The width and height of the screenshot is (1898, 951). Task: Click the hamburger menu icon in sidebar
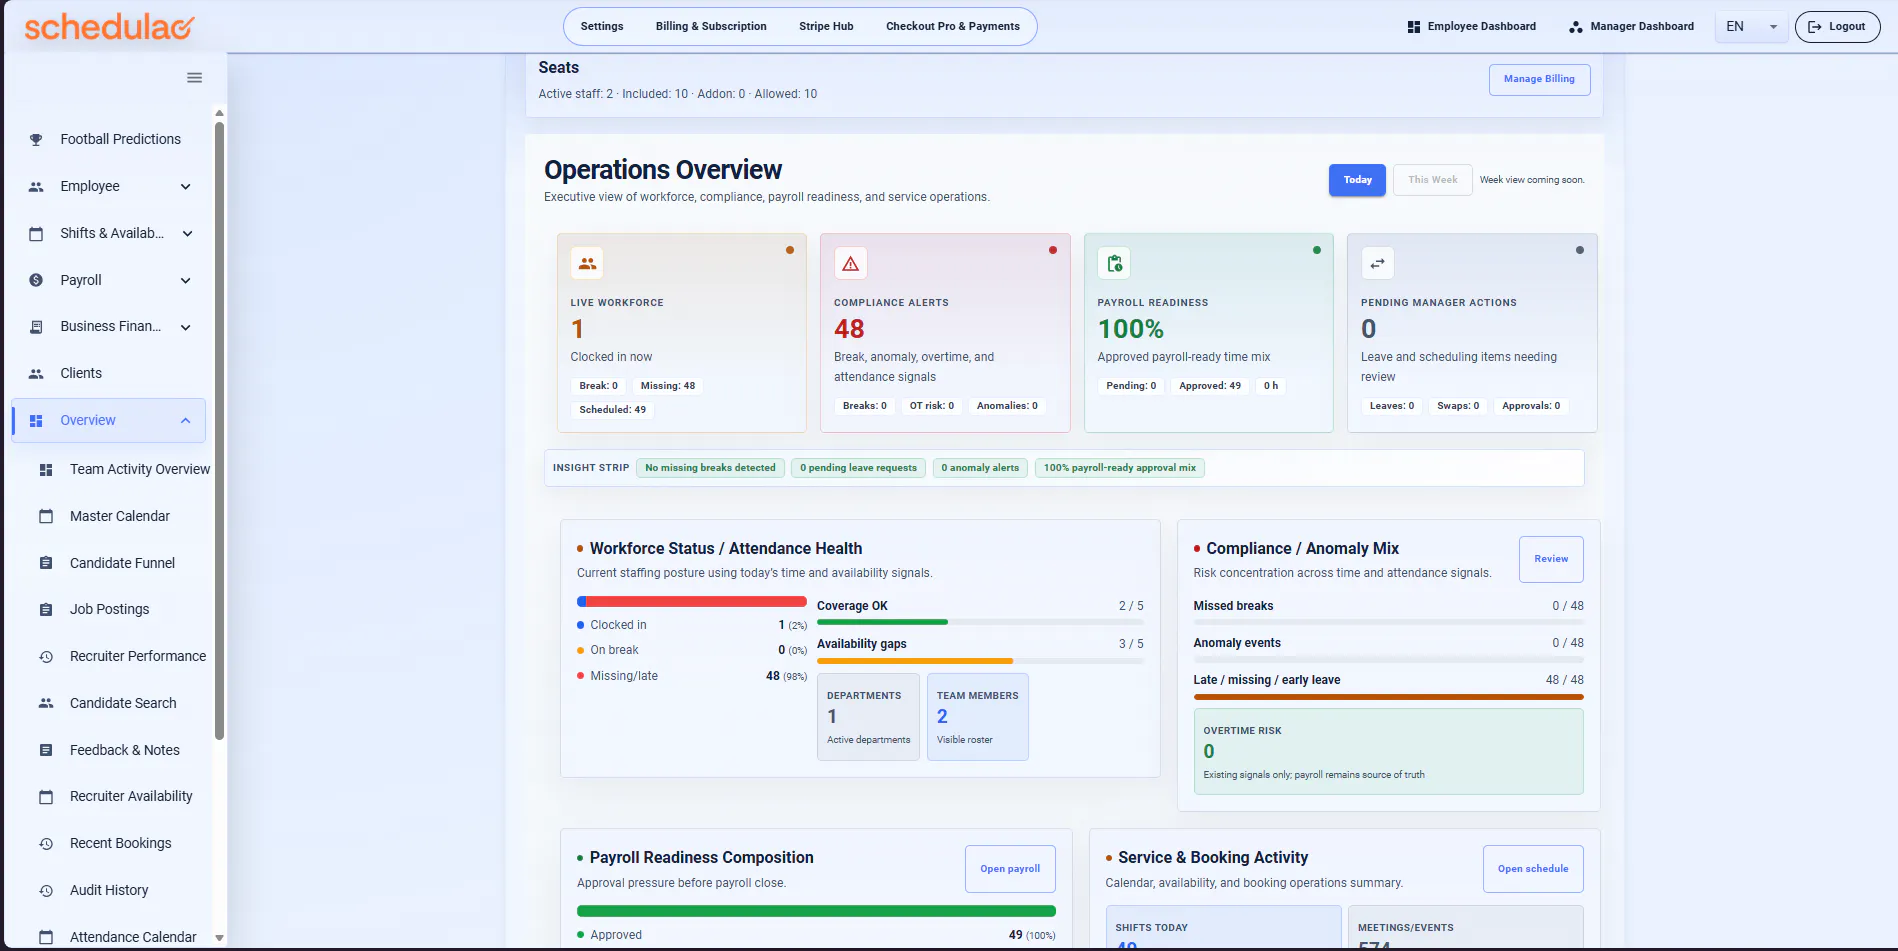194,78
